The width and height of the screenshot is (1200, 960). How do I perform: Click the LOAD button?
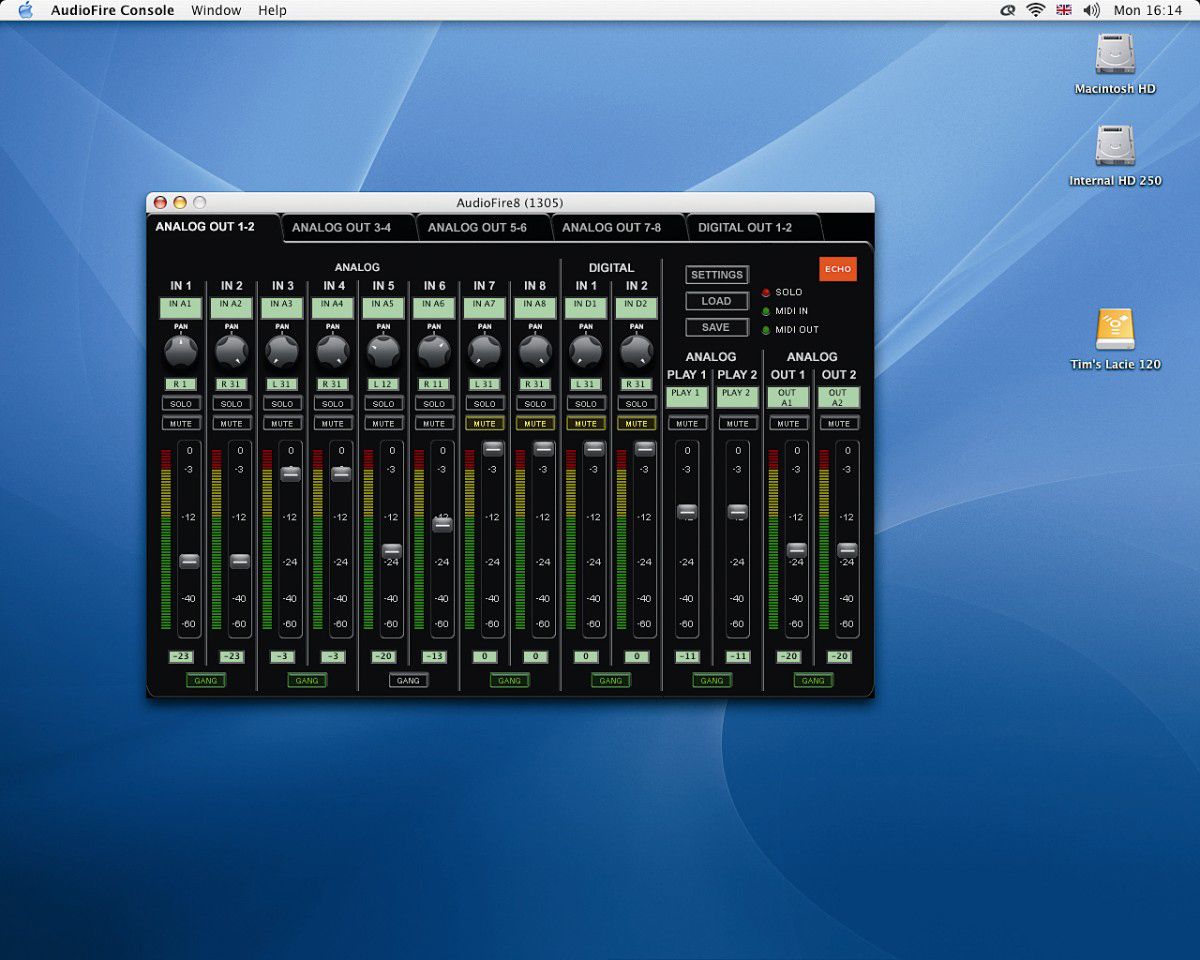click(717, 301)
